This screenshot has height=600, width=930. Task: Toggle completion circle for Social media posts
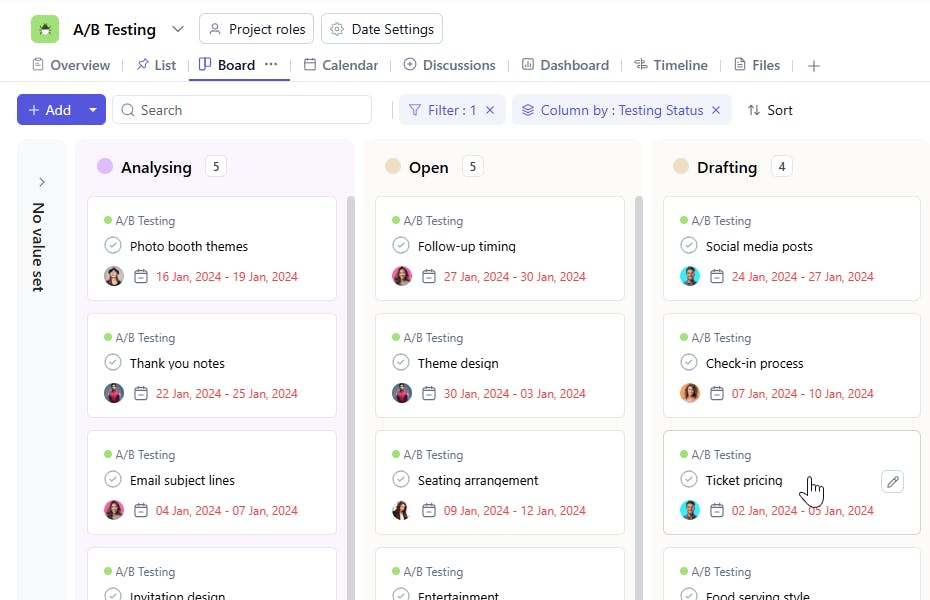[x=689, y=246]
